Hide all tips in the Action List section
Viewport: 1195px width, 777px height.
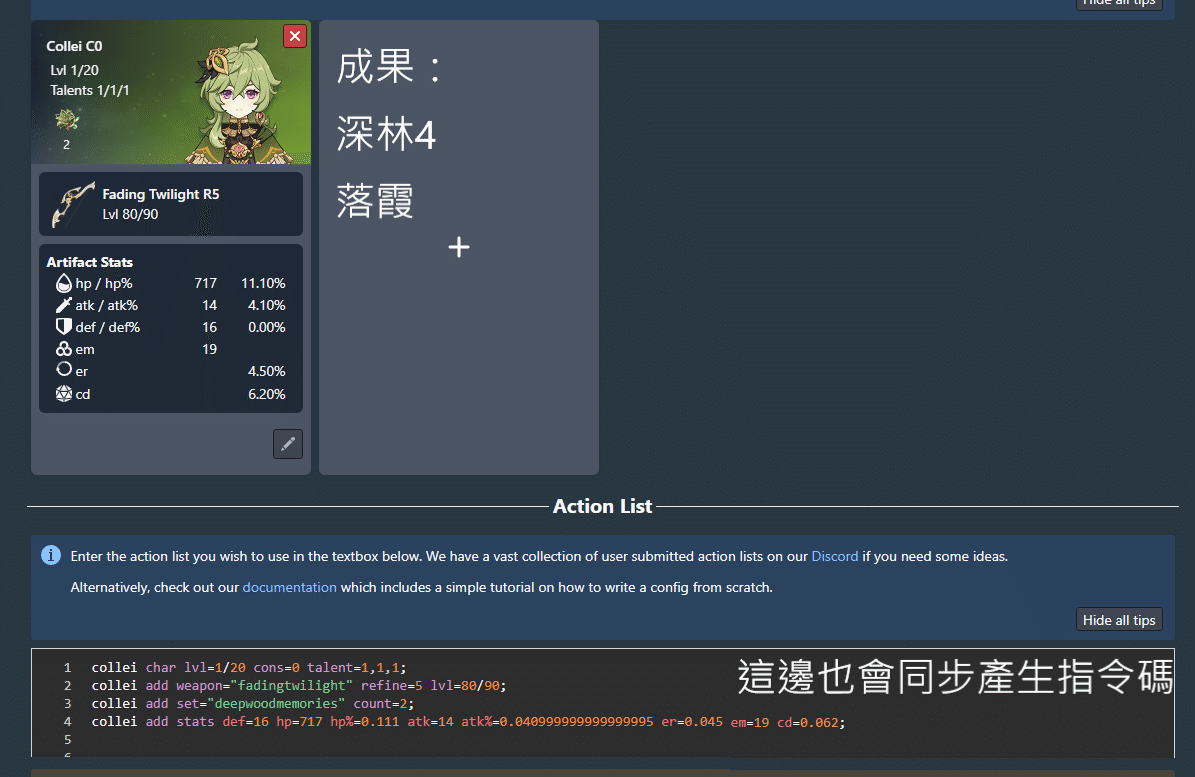(x=1119, y=620)
